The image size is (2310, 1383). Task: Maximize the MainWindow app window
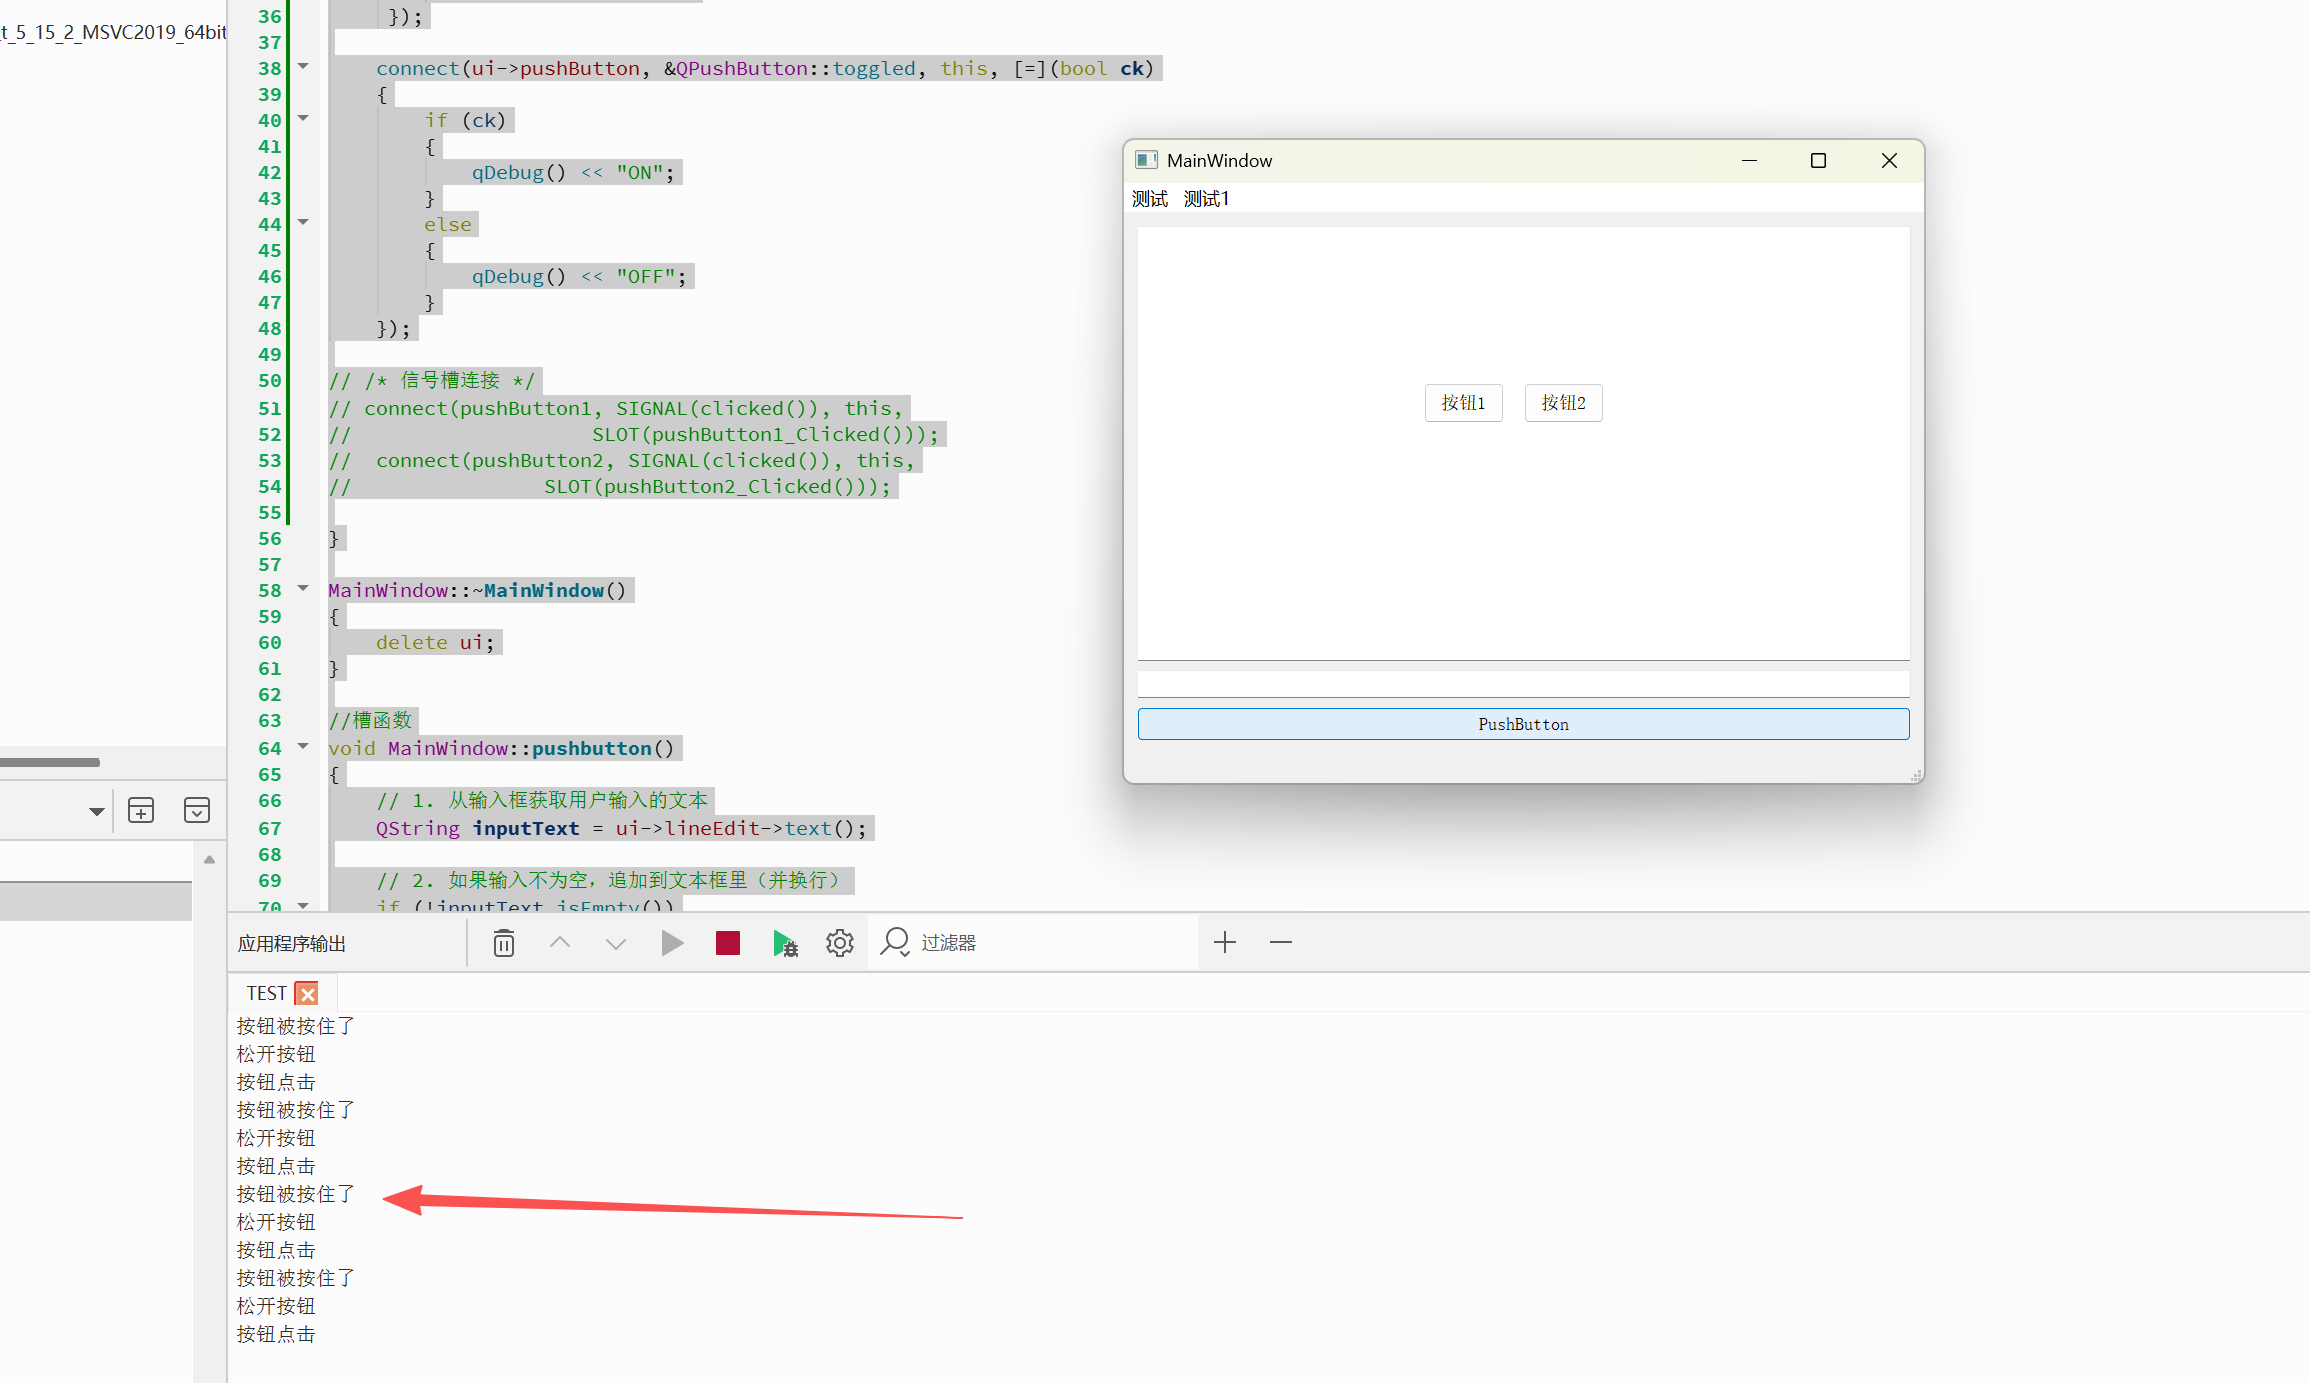(x=1818, y=161)
